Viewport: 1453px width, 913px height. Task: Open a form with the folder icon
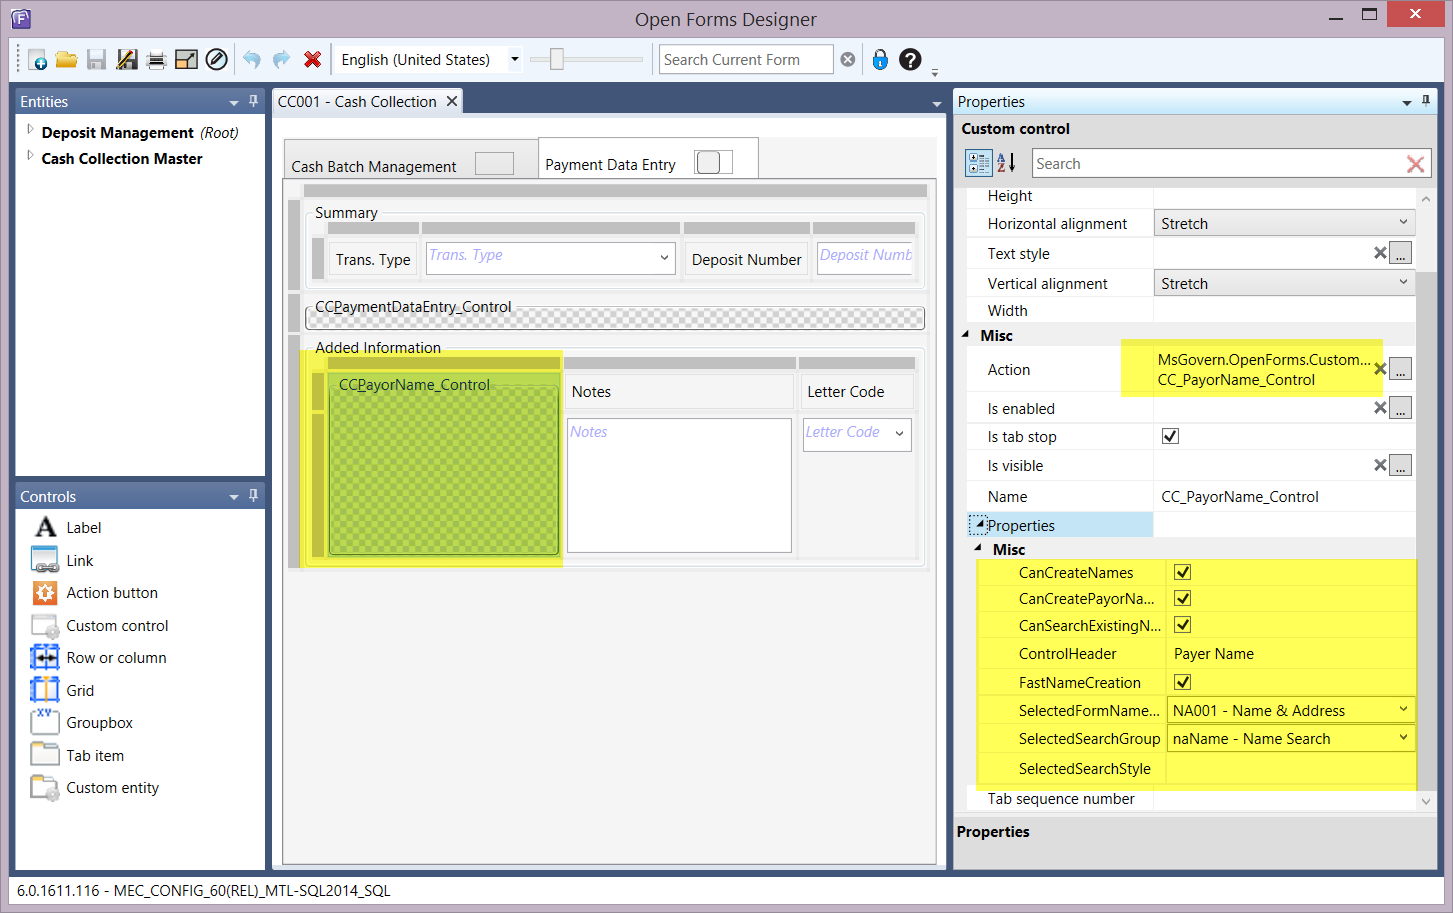[x=67, y=60]
